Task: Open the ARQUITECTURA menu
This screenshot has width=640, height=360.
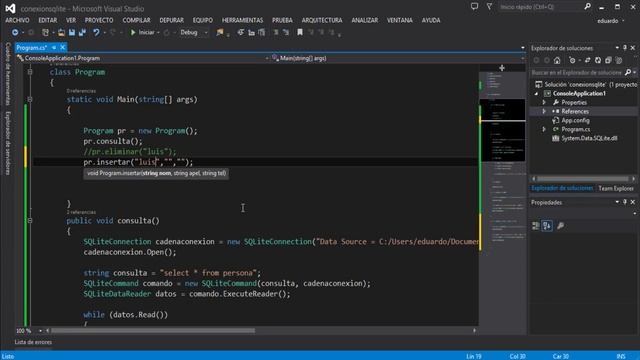Action: tap(322, 20)
